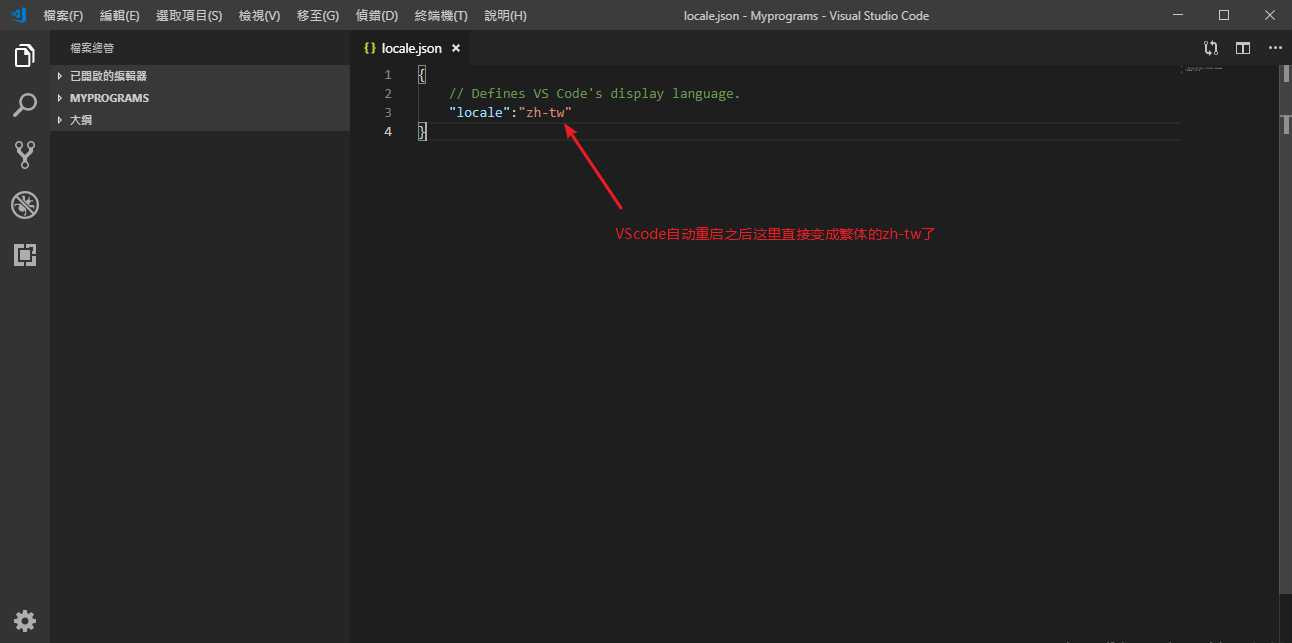Screen dimensions: 1292x643
Task: Click line number 3 in the gutter
Action: (388, 112)
